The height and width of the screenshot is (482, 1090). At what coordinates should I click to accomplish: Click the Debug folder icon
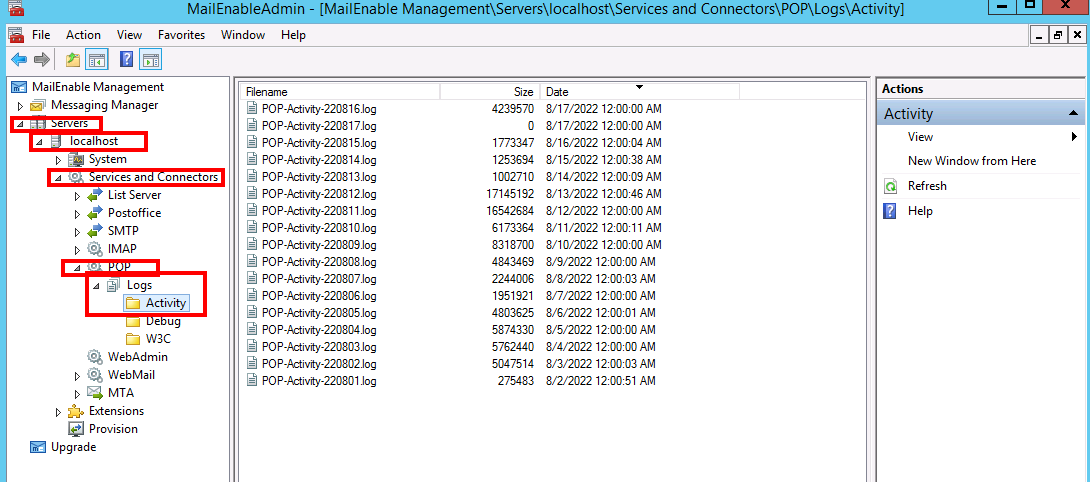[133, 321]
